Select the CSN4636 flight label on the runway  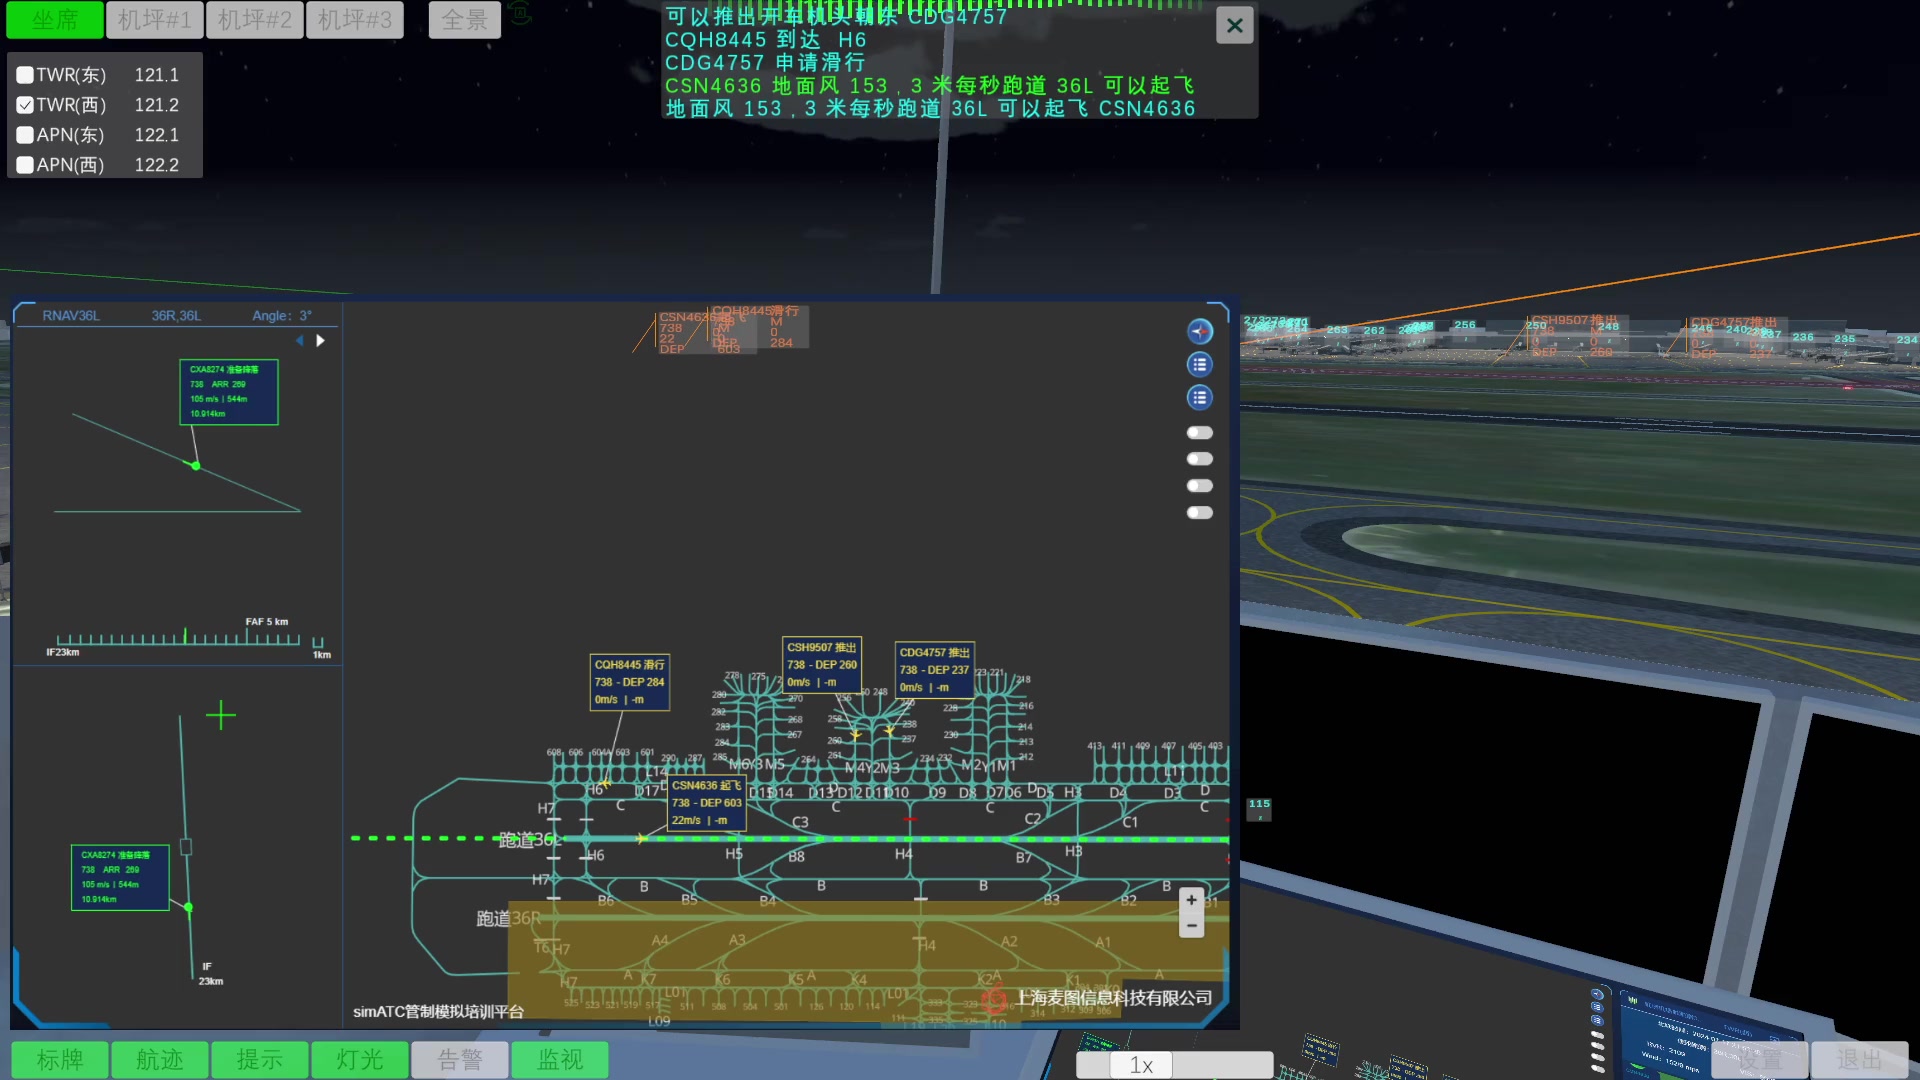[706, 803]
